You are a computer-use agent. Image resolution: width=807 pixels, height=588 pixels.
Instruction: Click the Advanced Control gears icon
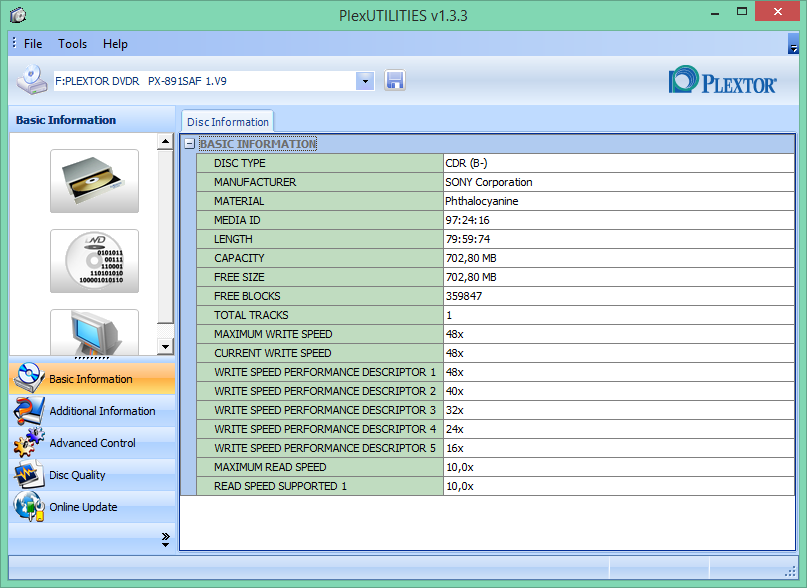[x=29, y=443]
